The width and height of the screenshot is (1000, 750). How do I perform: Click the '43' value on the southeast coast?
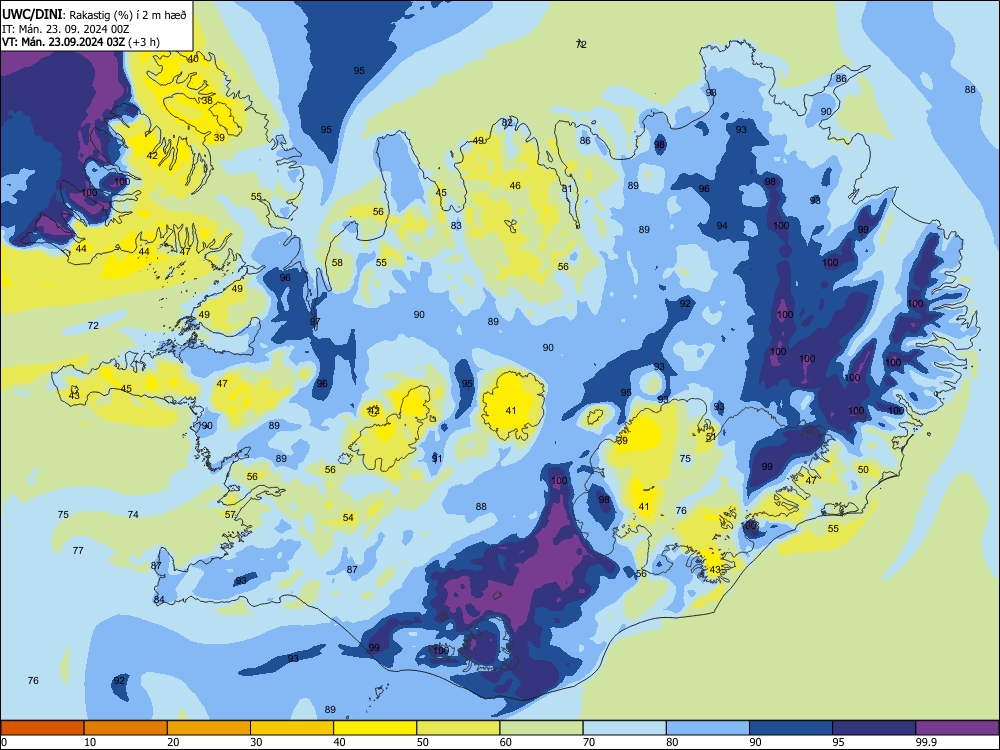coord(716,570)
